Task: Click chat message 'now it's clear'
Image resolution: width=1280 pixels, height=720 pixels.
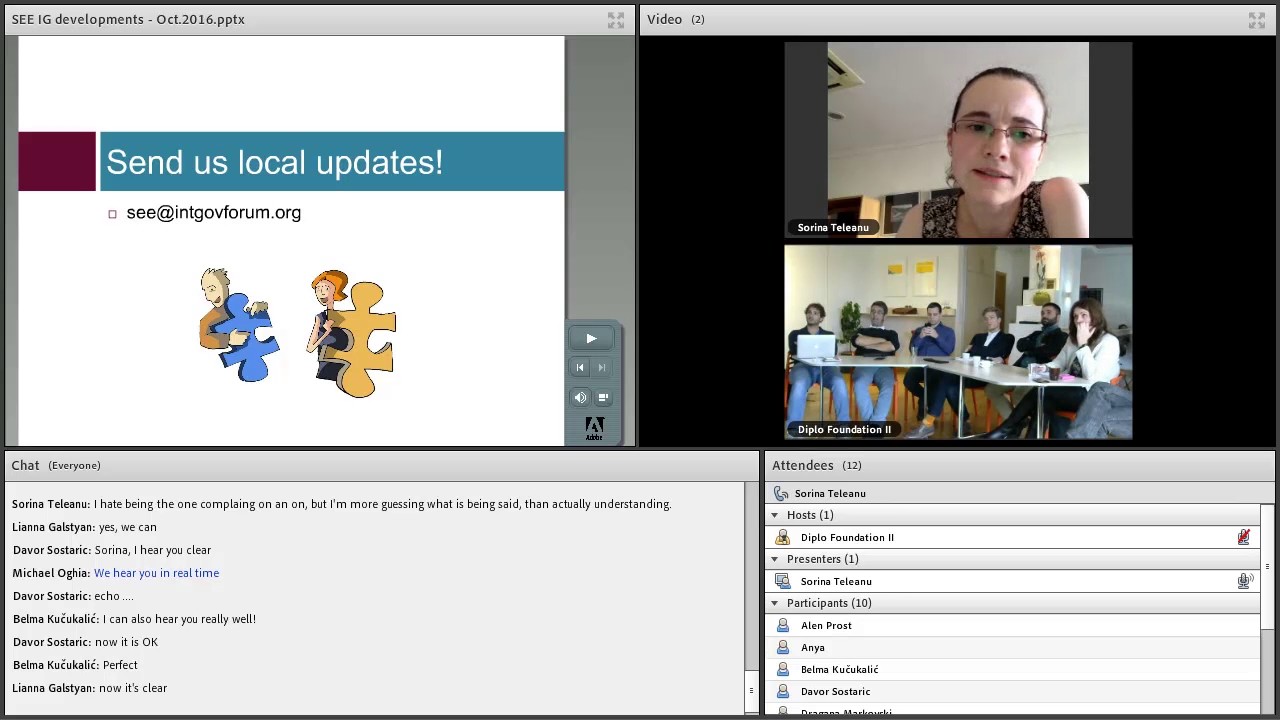Action: point(133,688)
